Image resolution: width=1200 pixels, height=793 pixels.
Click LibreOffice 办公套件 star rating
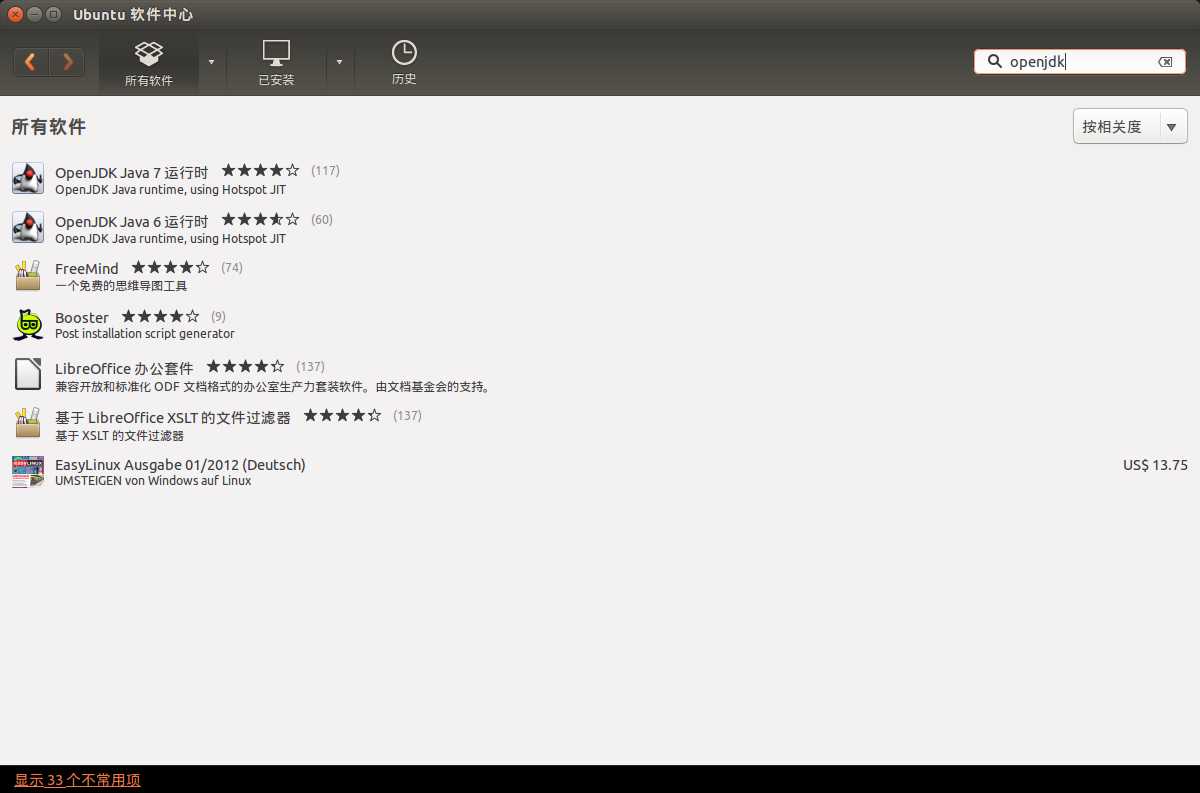pyautogui.click(x=246, y=366)
